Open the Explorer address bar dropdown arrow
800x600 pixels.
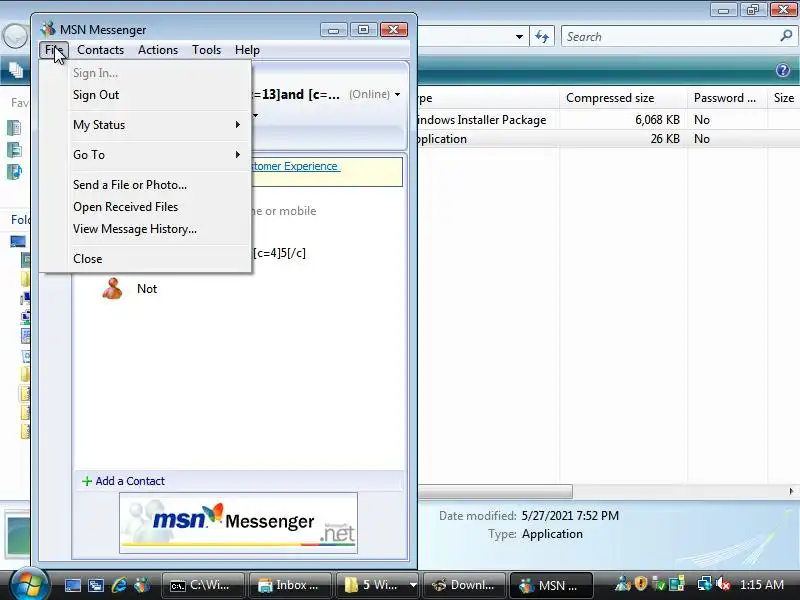(x=519, y=37)
